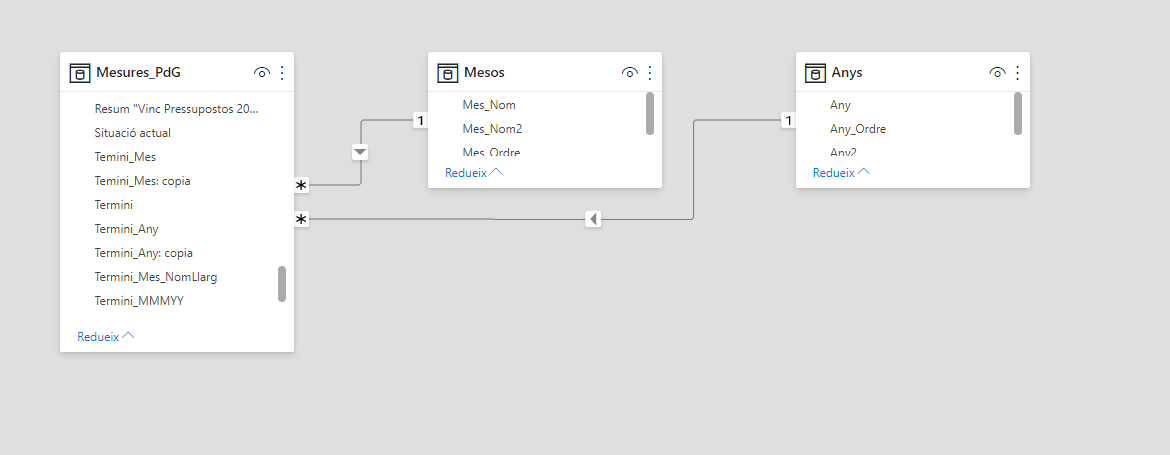Click the Mesos table scrollbar thumb
The image size is (1170, 455).
(650, 113)
